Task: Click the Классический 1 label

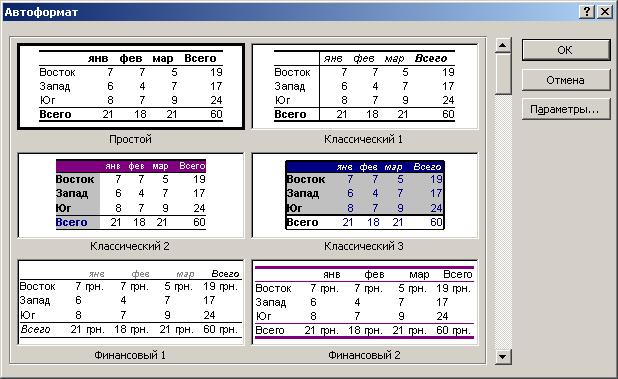Action: click(363, 139)
